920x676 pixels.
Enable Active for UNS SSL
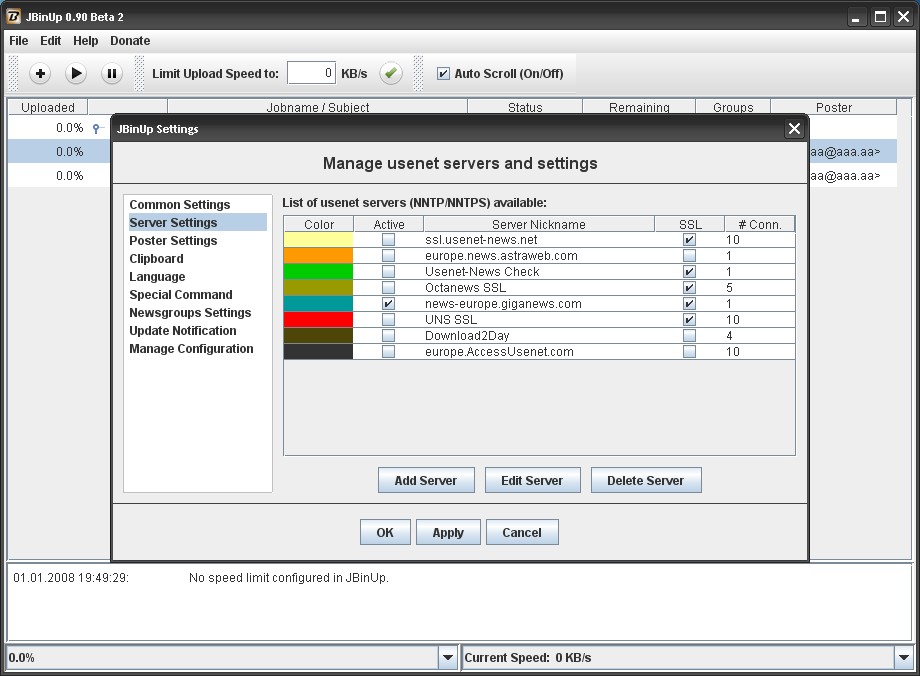388,319
